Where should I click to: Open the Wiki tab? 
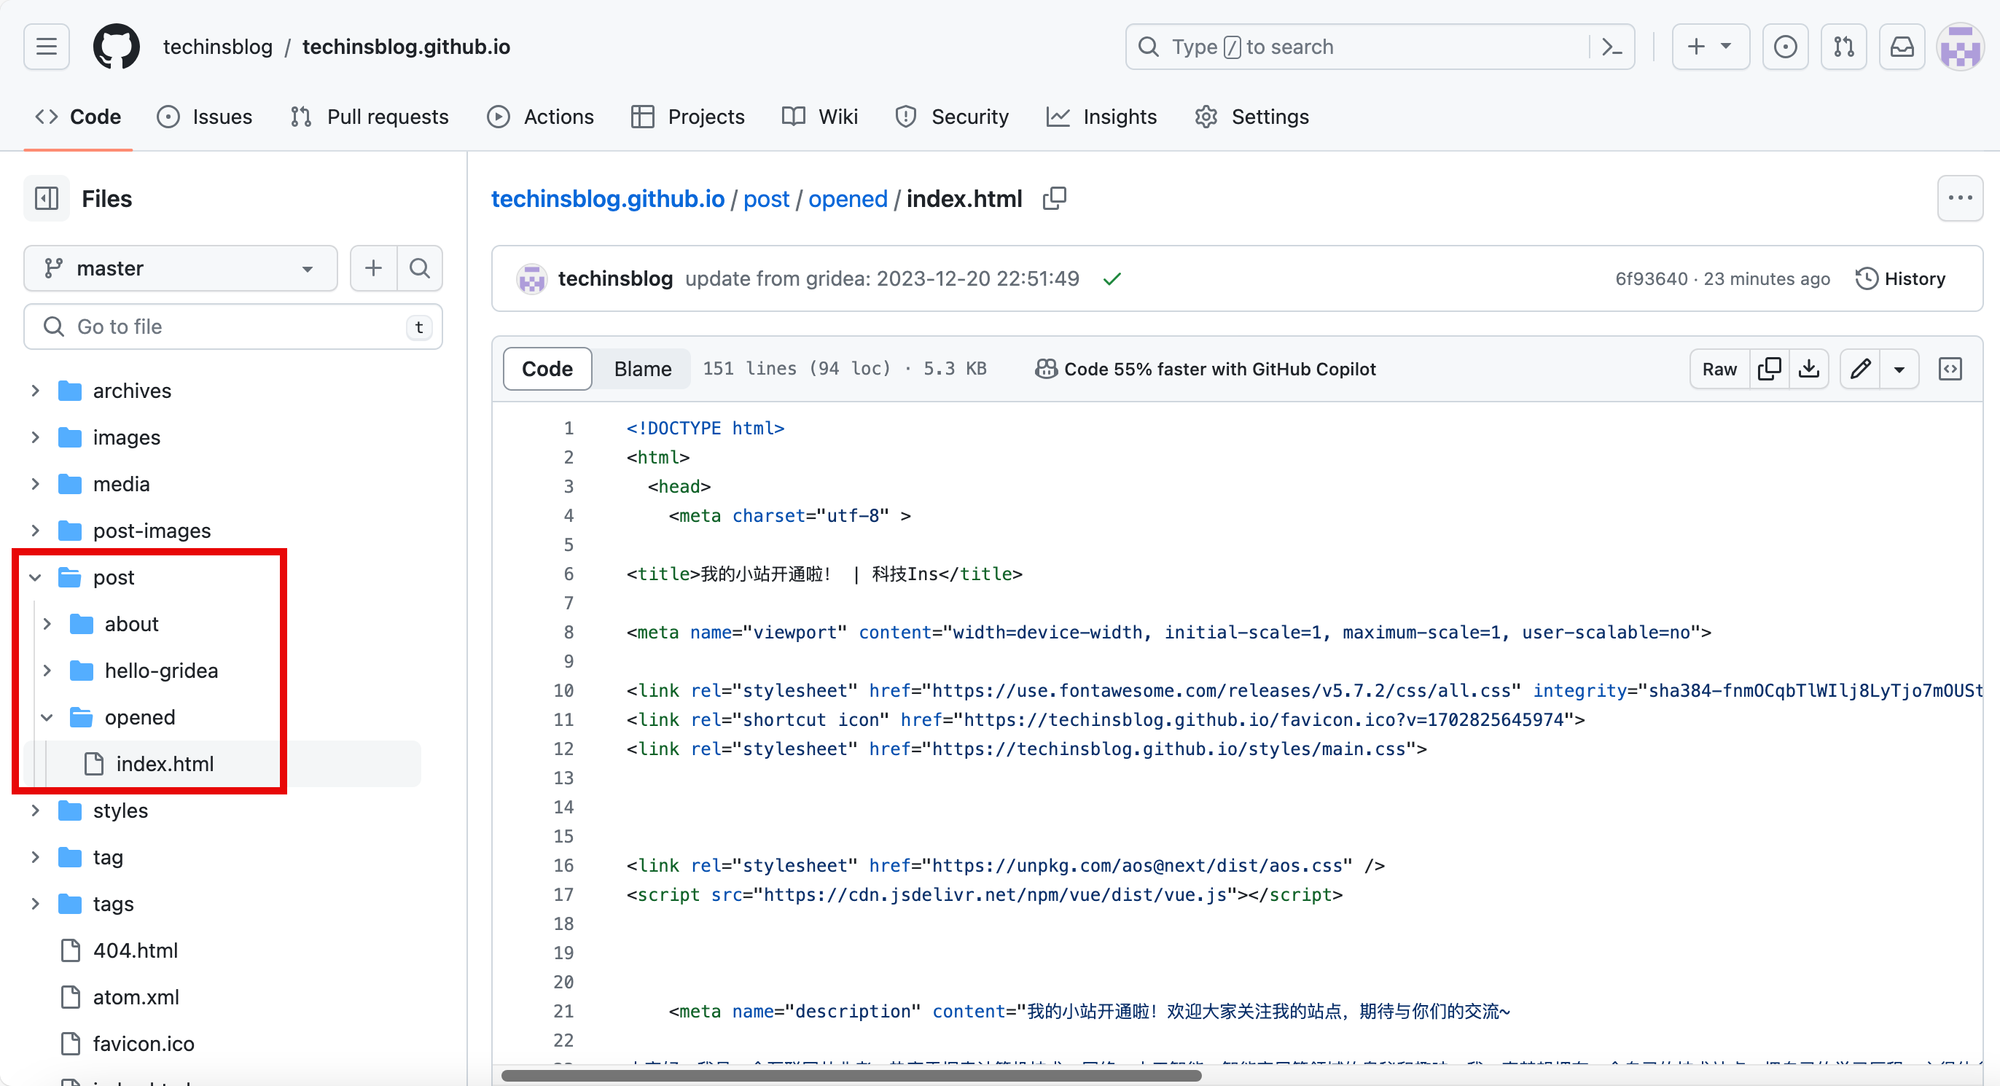point(820,117)
